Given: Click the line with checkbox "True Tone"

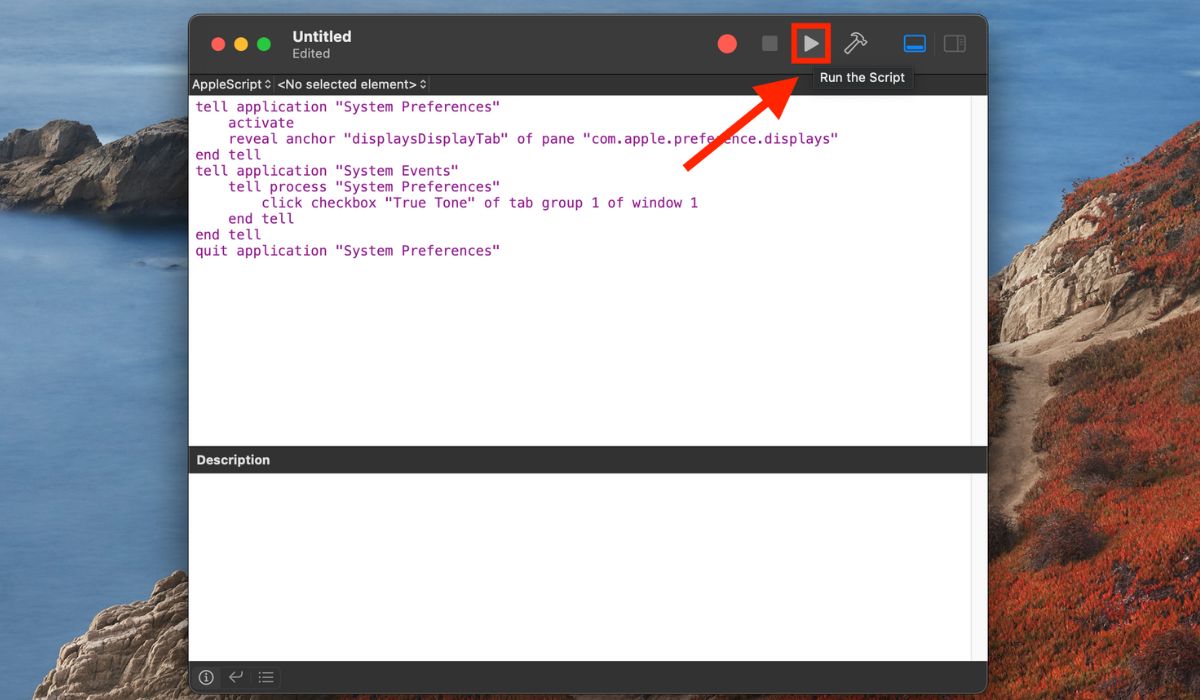Looking at the screenshot, I should pos(479,203).
